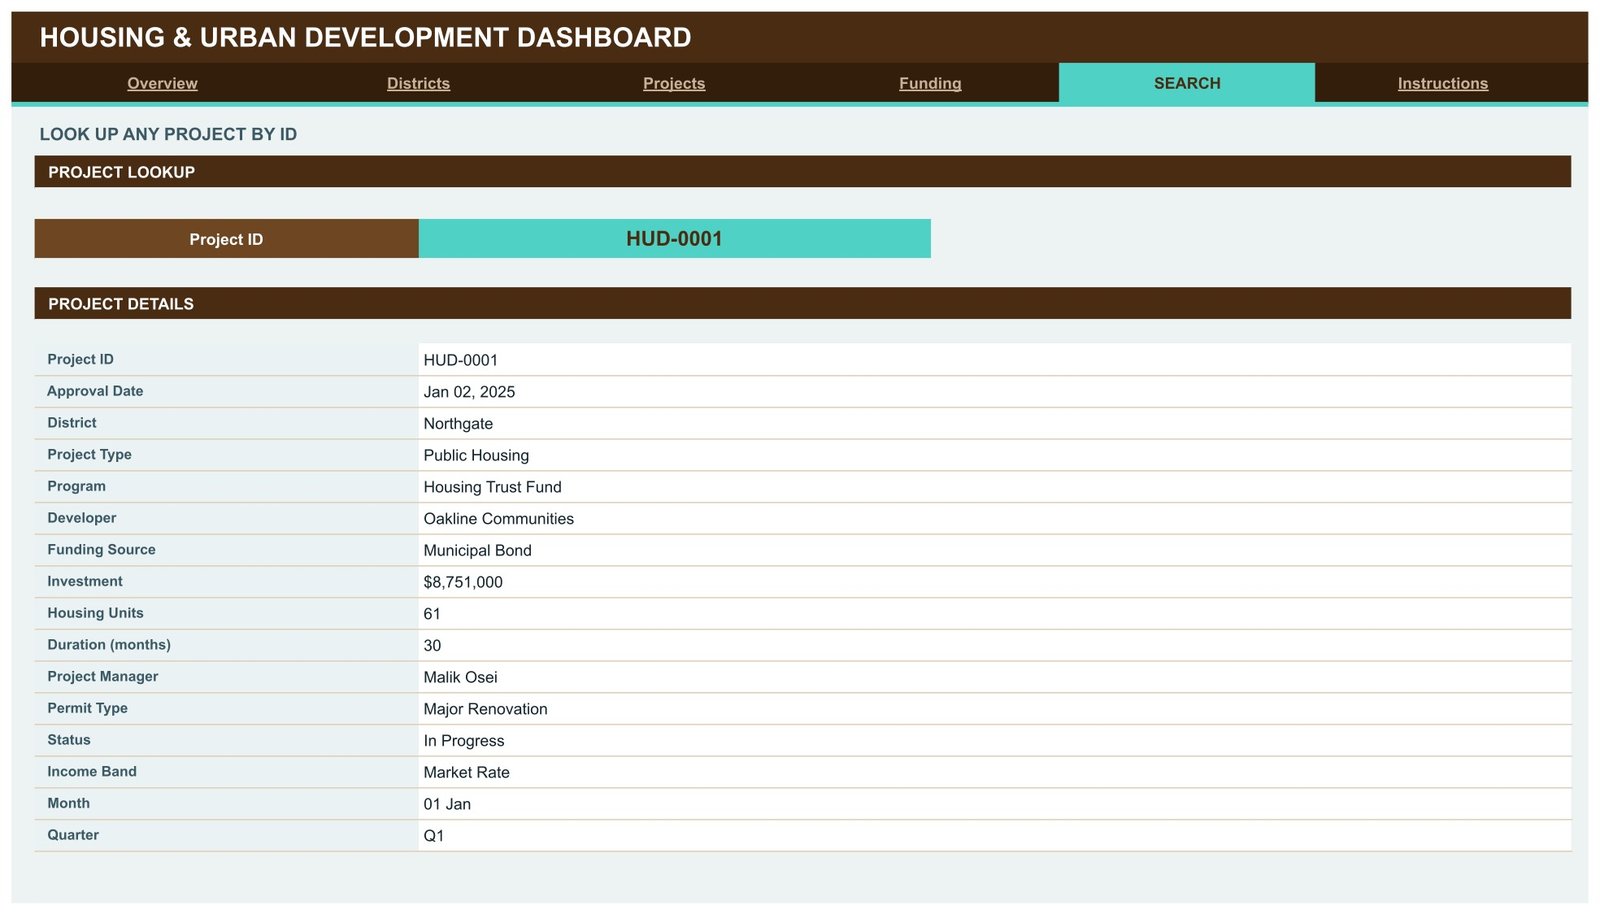Click the 'LOOK UP ANY PROJECT BY ID' subtitle

click(x=168, y=134)
